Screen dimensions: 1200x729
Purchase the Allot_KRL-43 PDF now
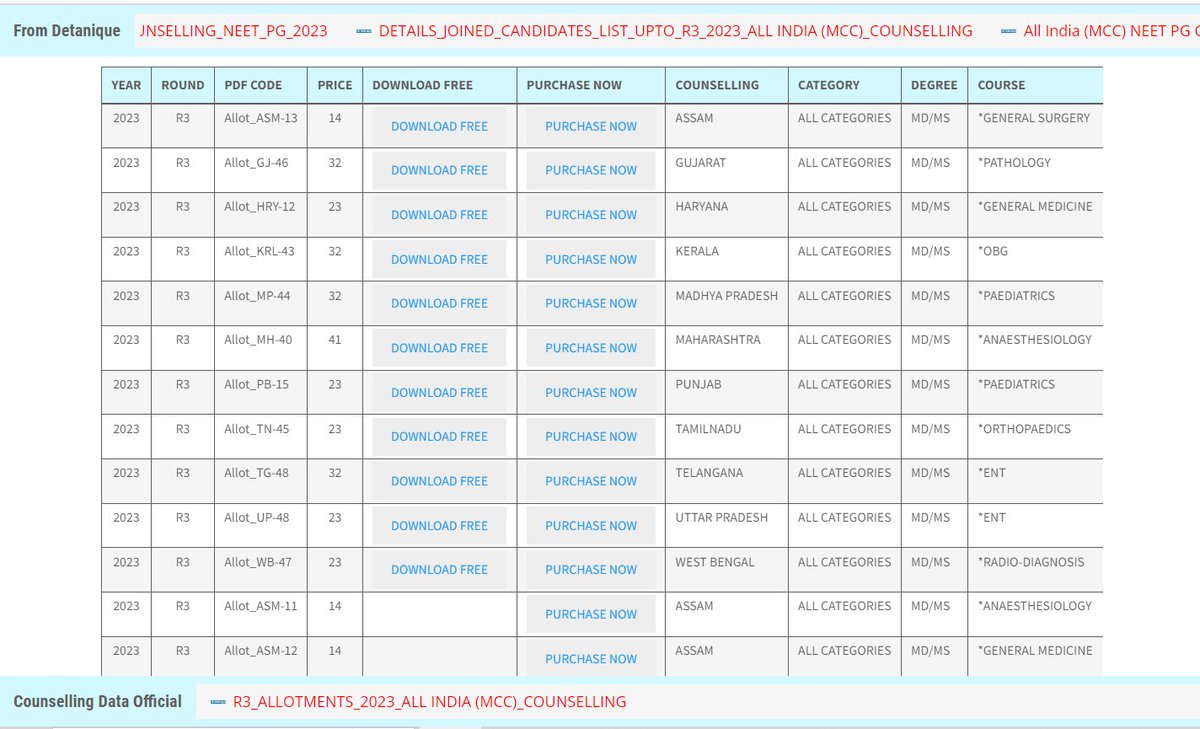point(591,259)
